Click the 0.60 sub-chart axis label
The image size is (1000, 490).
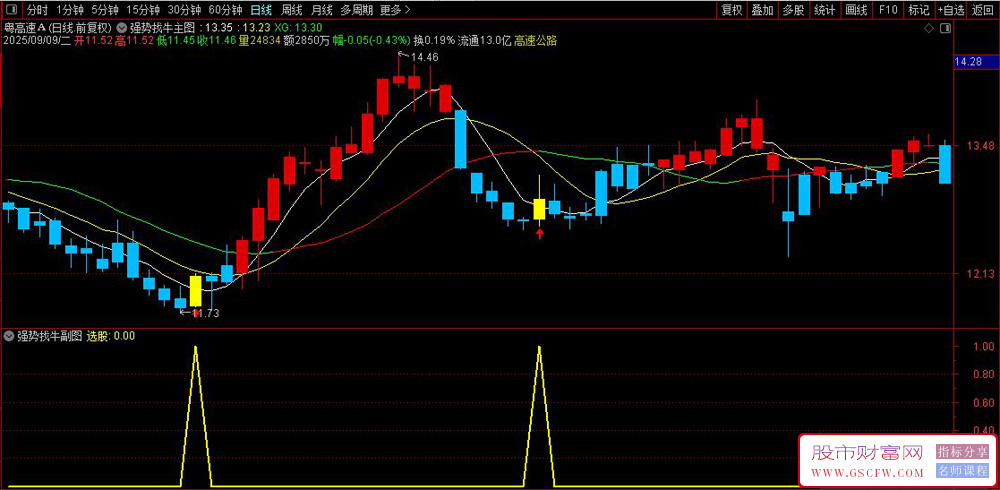tap(984, 403)
